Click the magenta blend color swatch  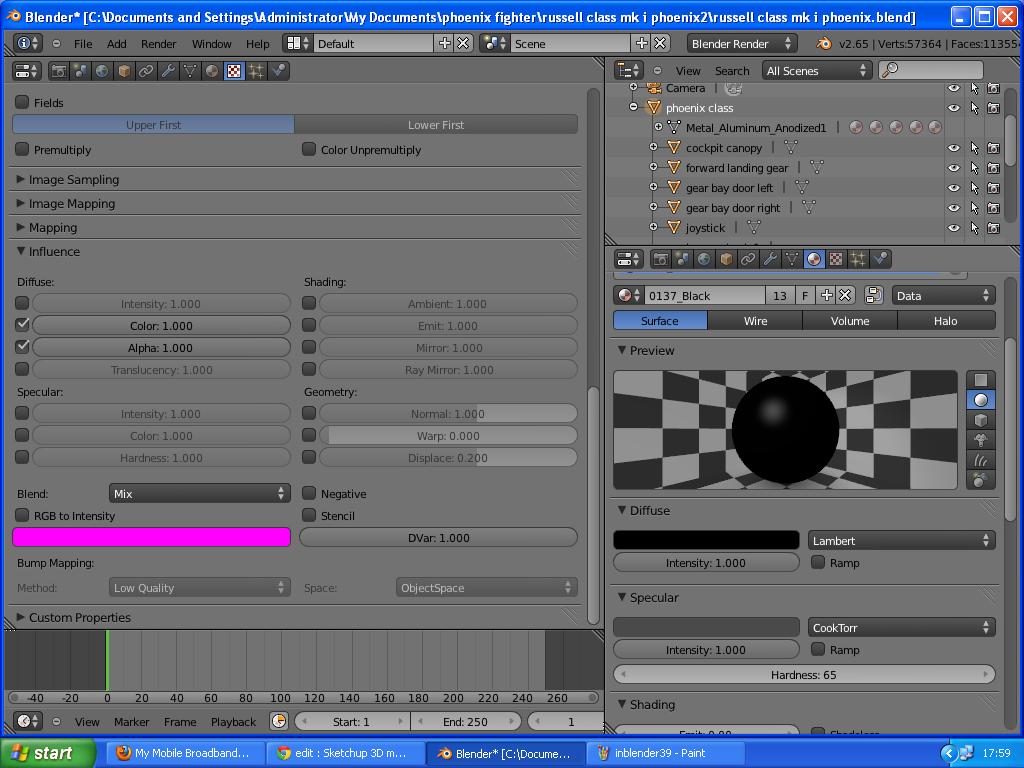151,537
